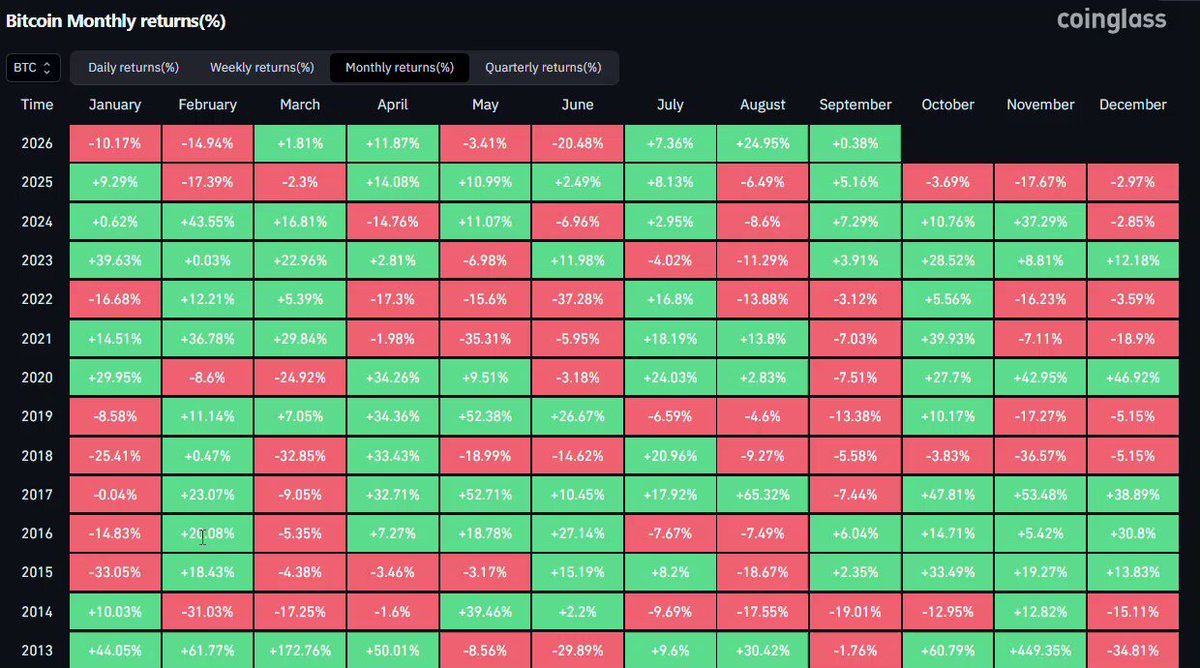
Task: Click the December column header
Action: point(1133,104)
